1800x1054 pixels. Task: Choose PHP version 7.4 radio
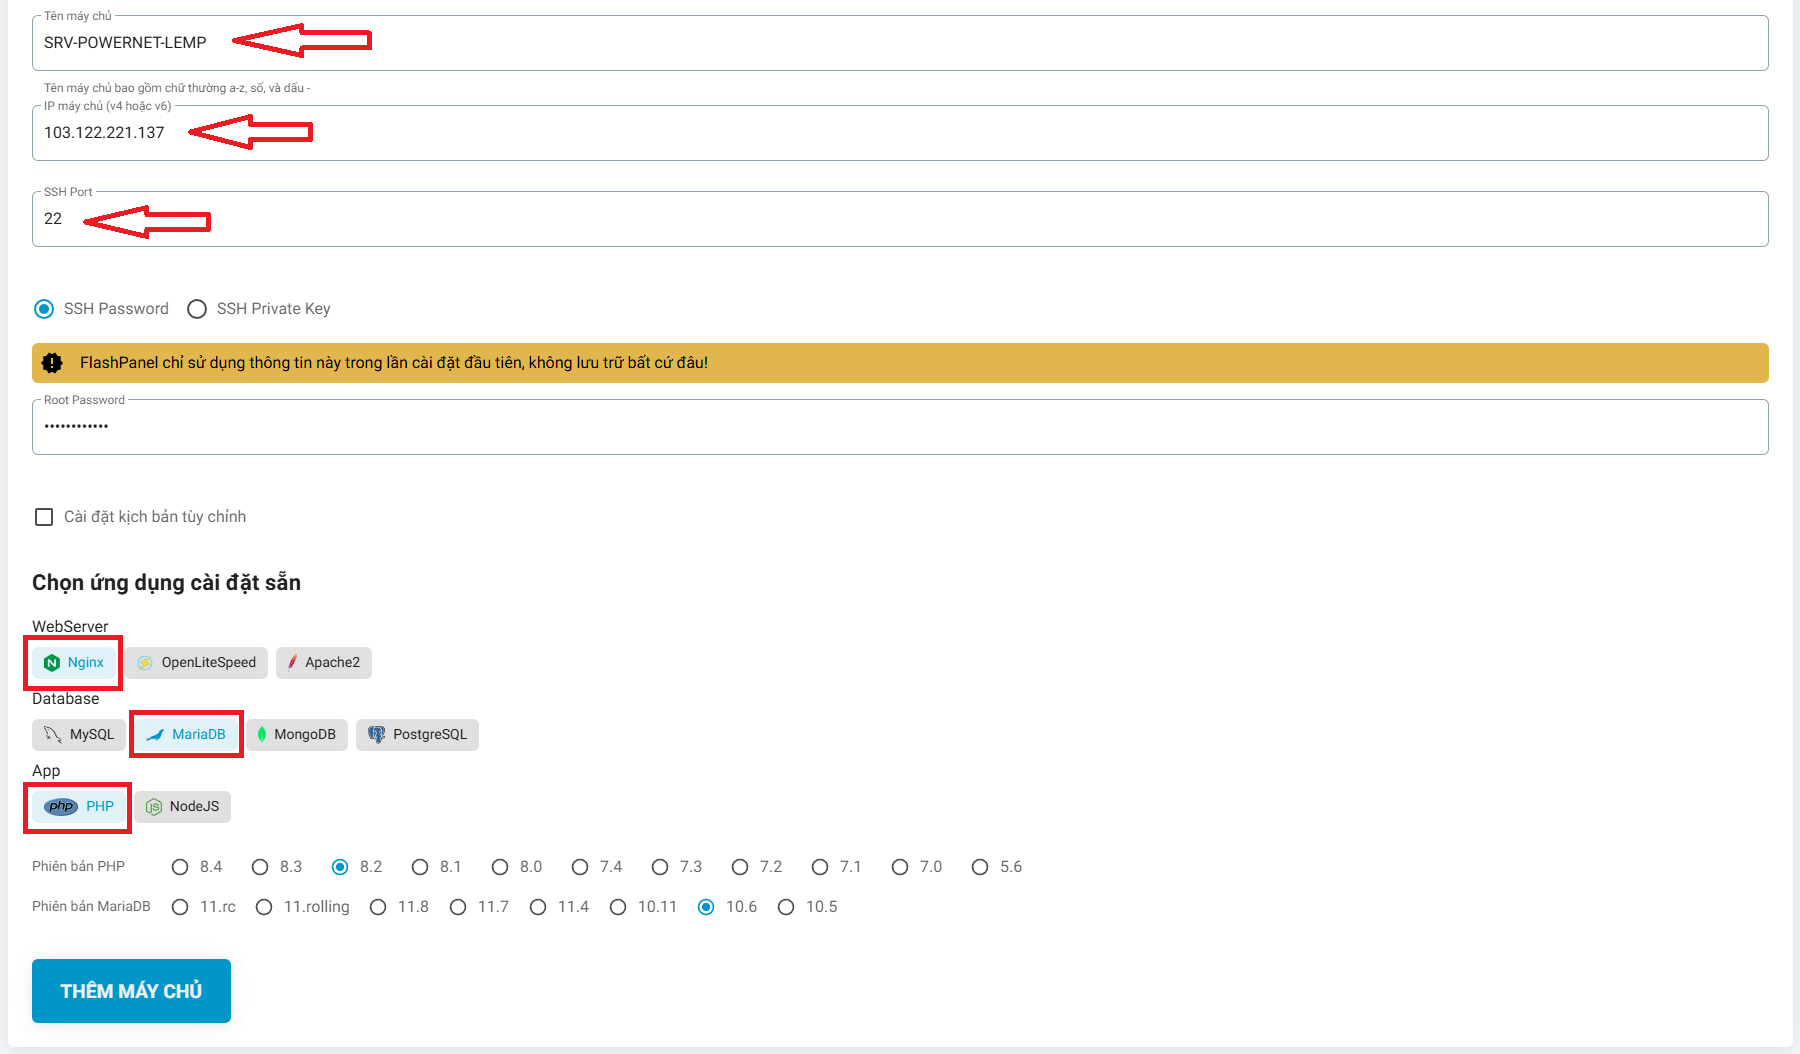(580, 867)
